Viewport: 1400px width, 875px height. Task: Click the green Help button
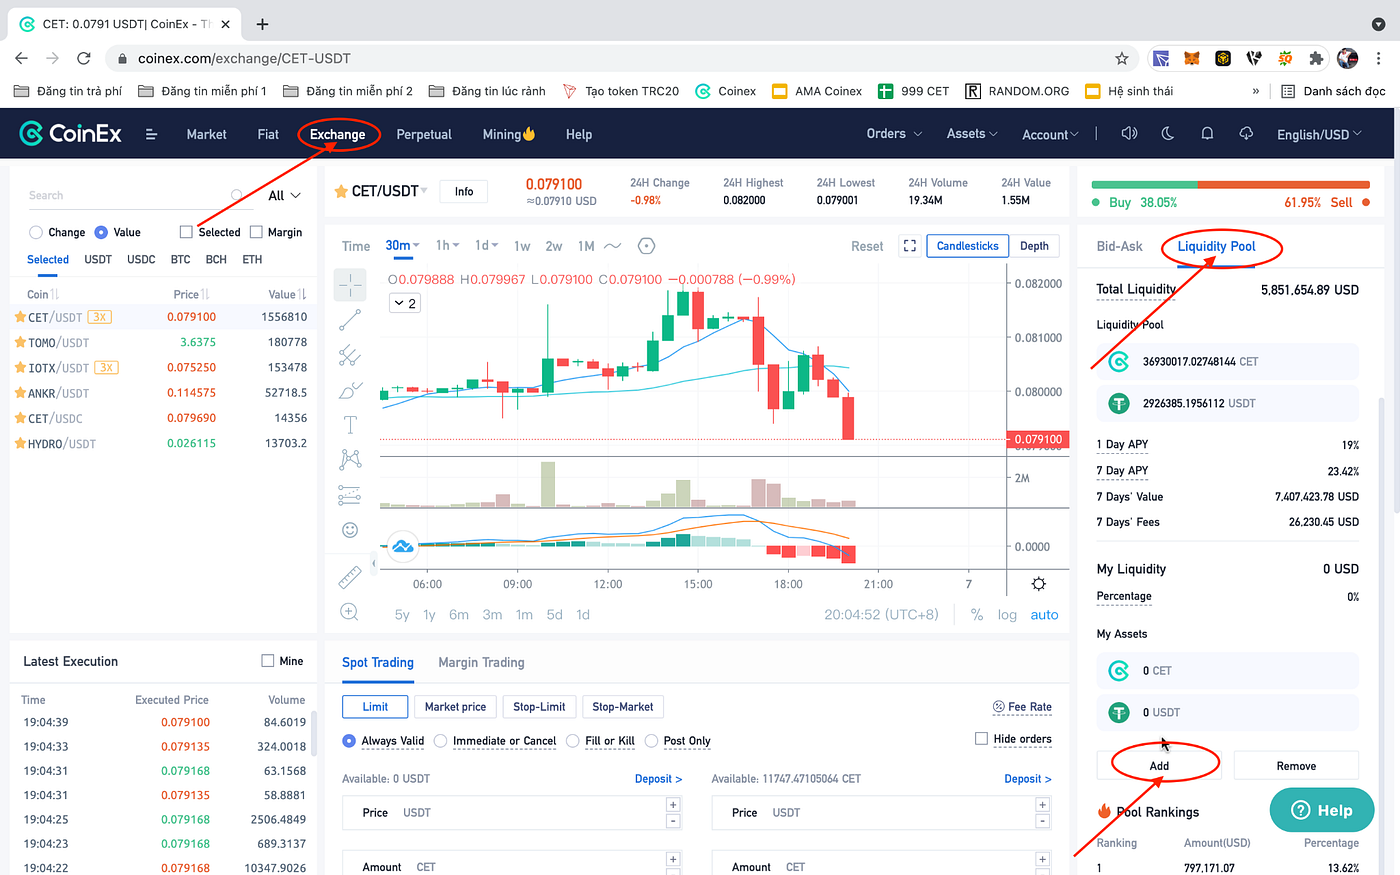coord(1322,810)
